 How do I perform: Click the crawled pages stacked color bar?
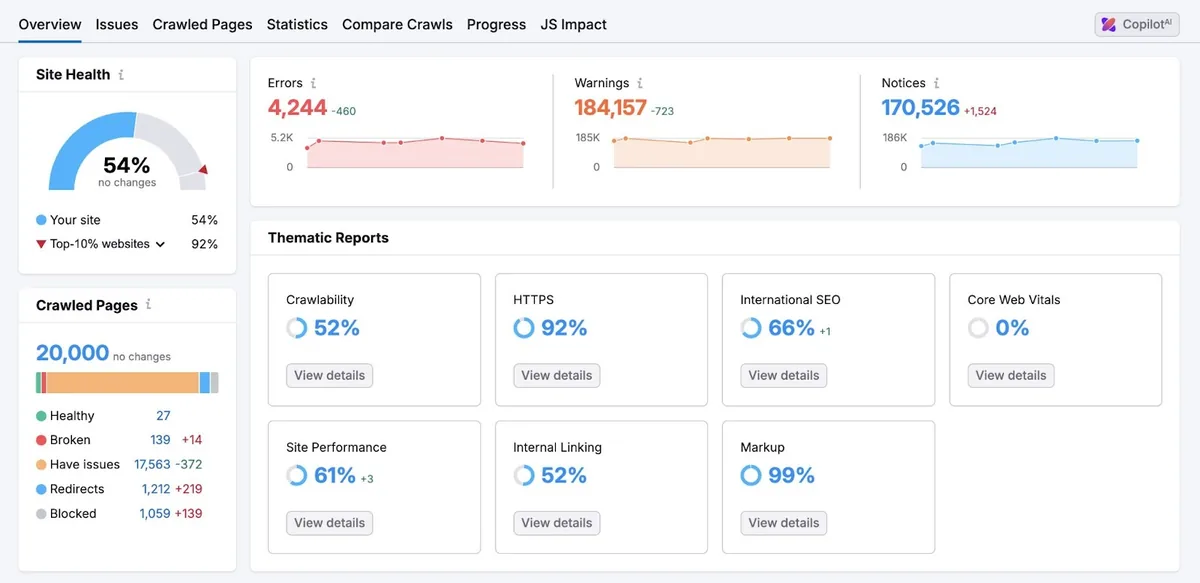tap(127, 382)
